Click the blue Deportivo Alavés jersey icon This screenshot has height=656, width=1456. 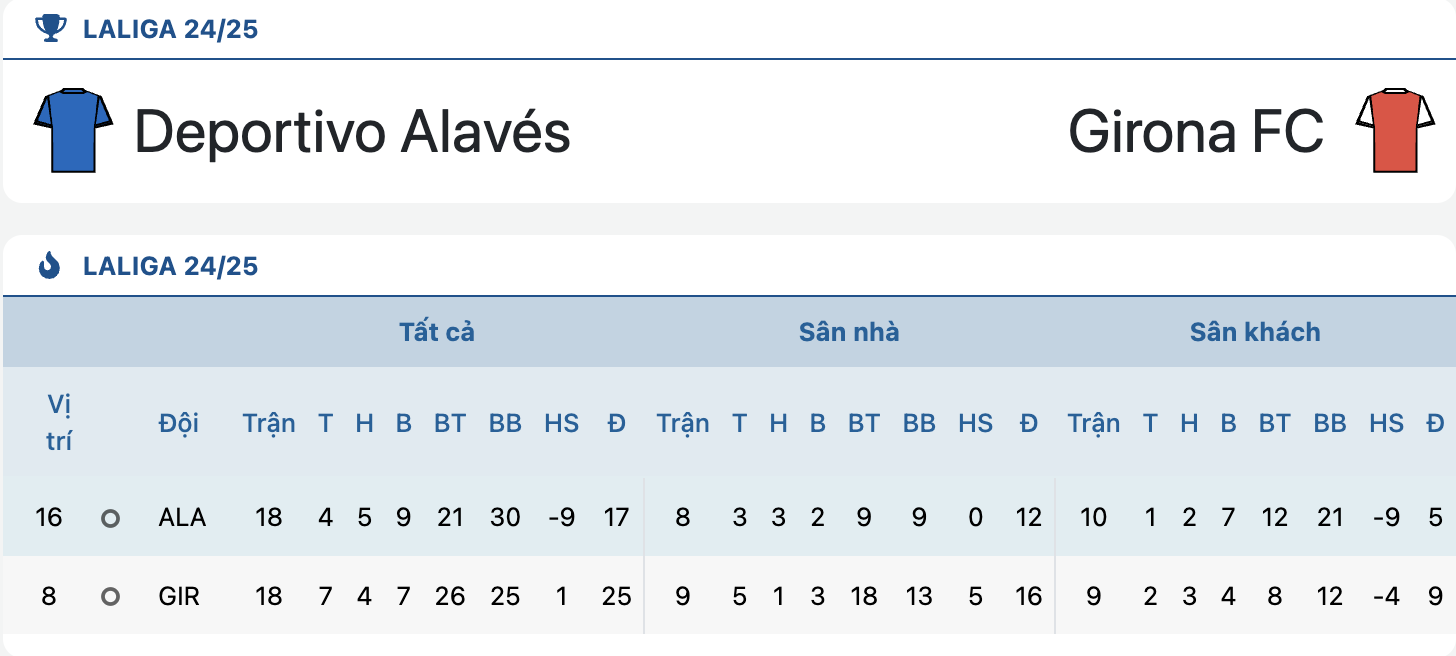pyautogui.click(x=73, y=130)
